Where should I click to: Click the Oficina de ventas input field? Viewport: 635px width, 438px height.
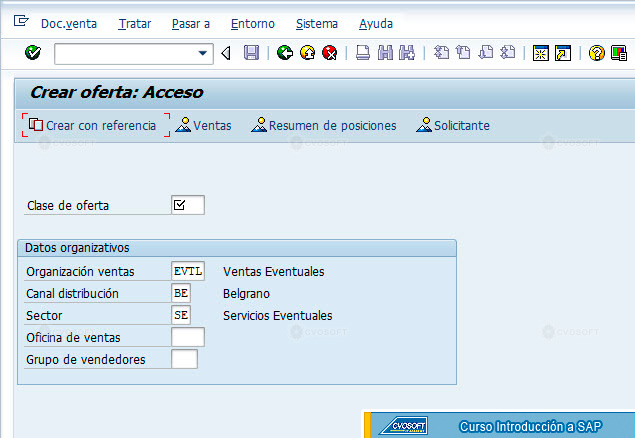pos(188,337)
